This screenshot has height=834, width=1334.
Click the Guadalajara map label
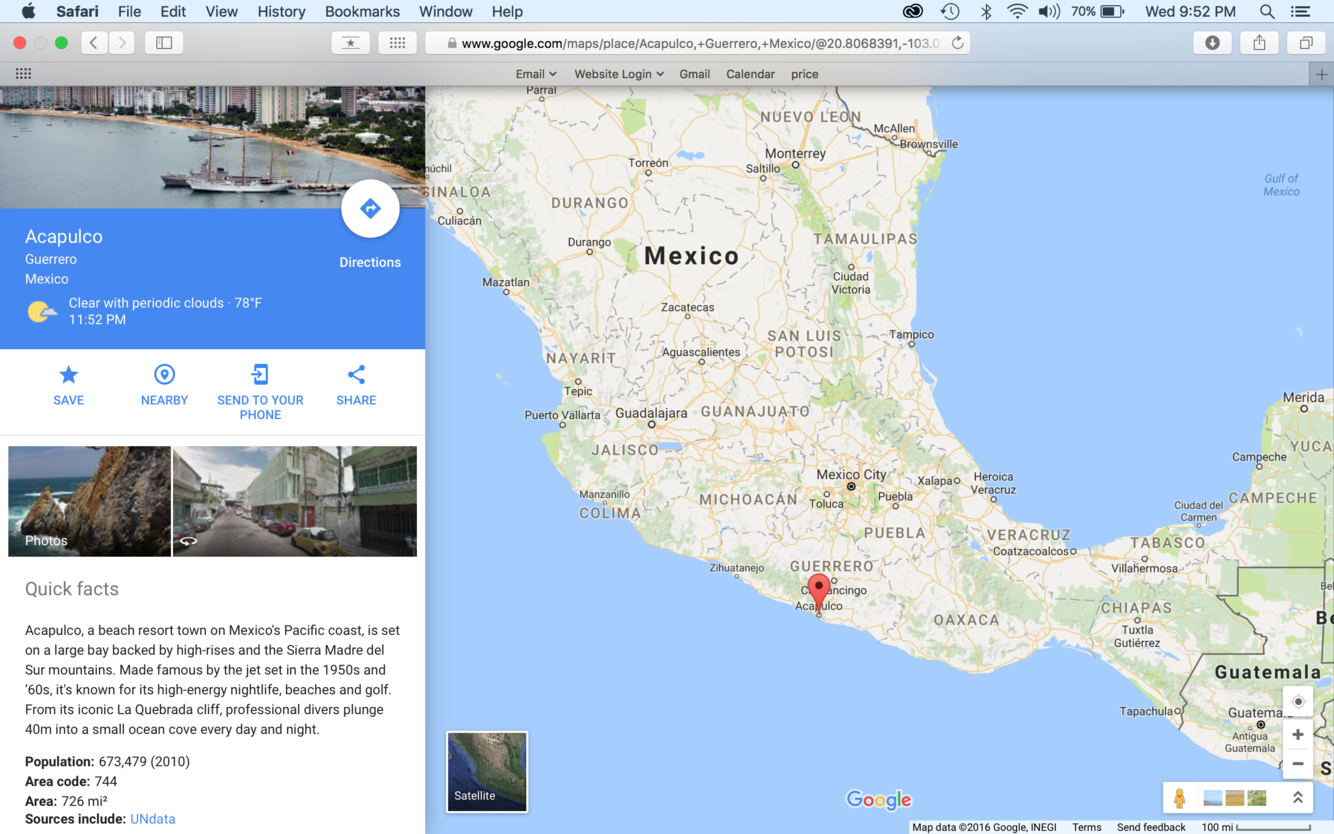[651, 413]
